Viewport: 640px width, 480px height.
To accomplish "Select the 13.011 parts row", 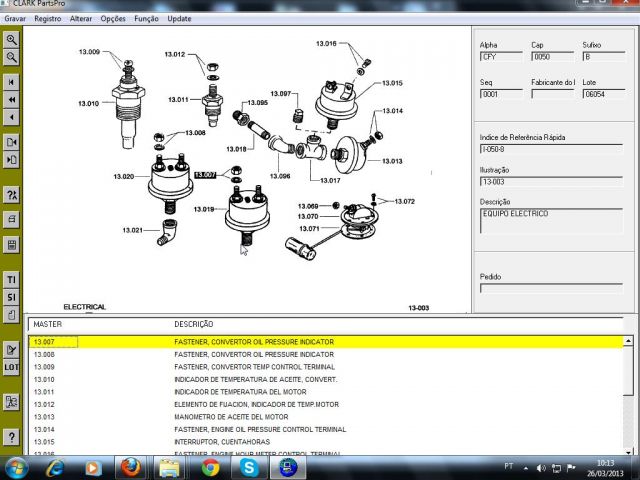I will coord(325,392).
